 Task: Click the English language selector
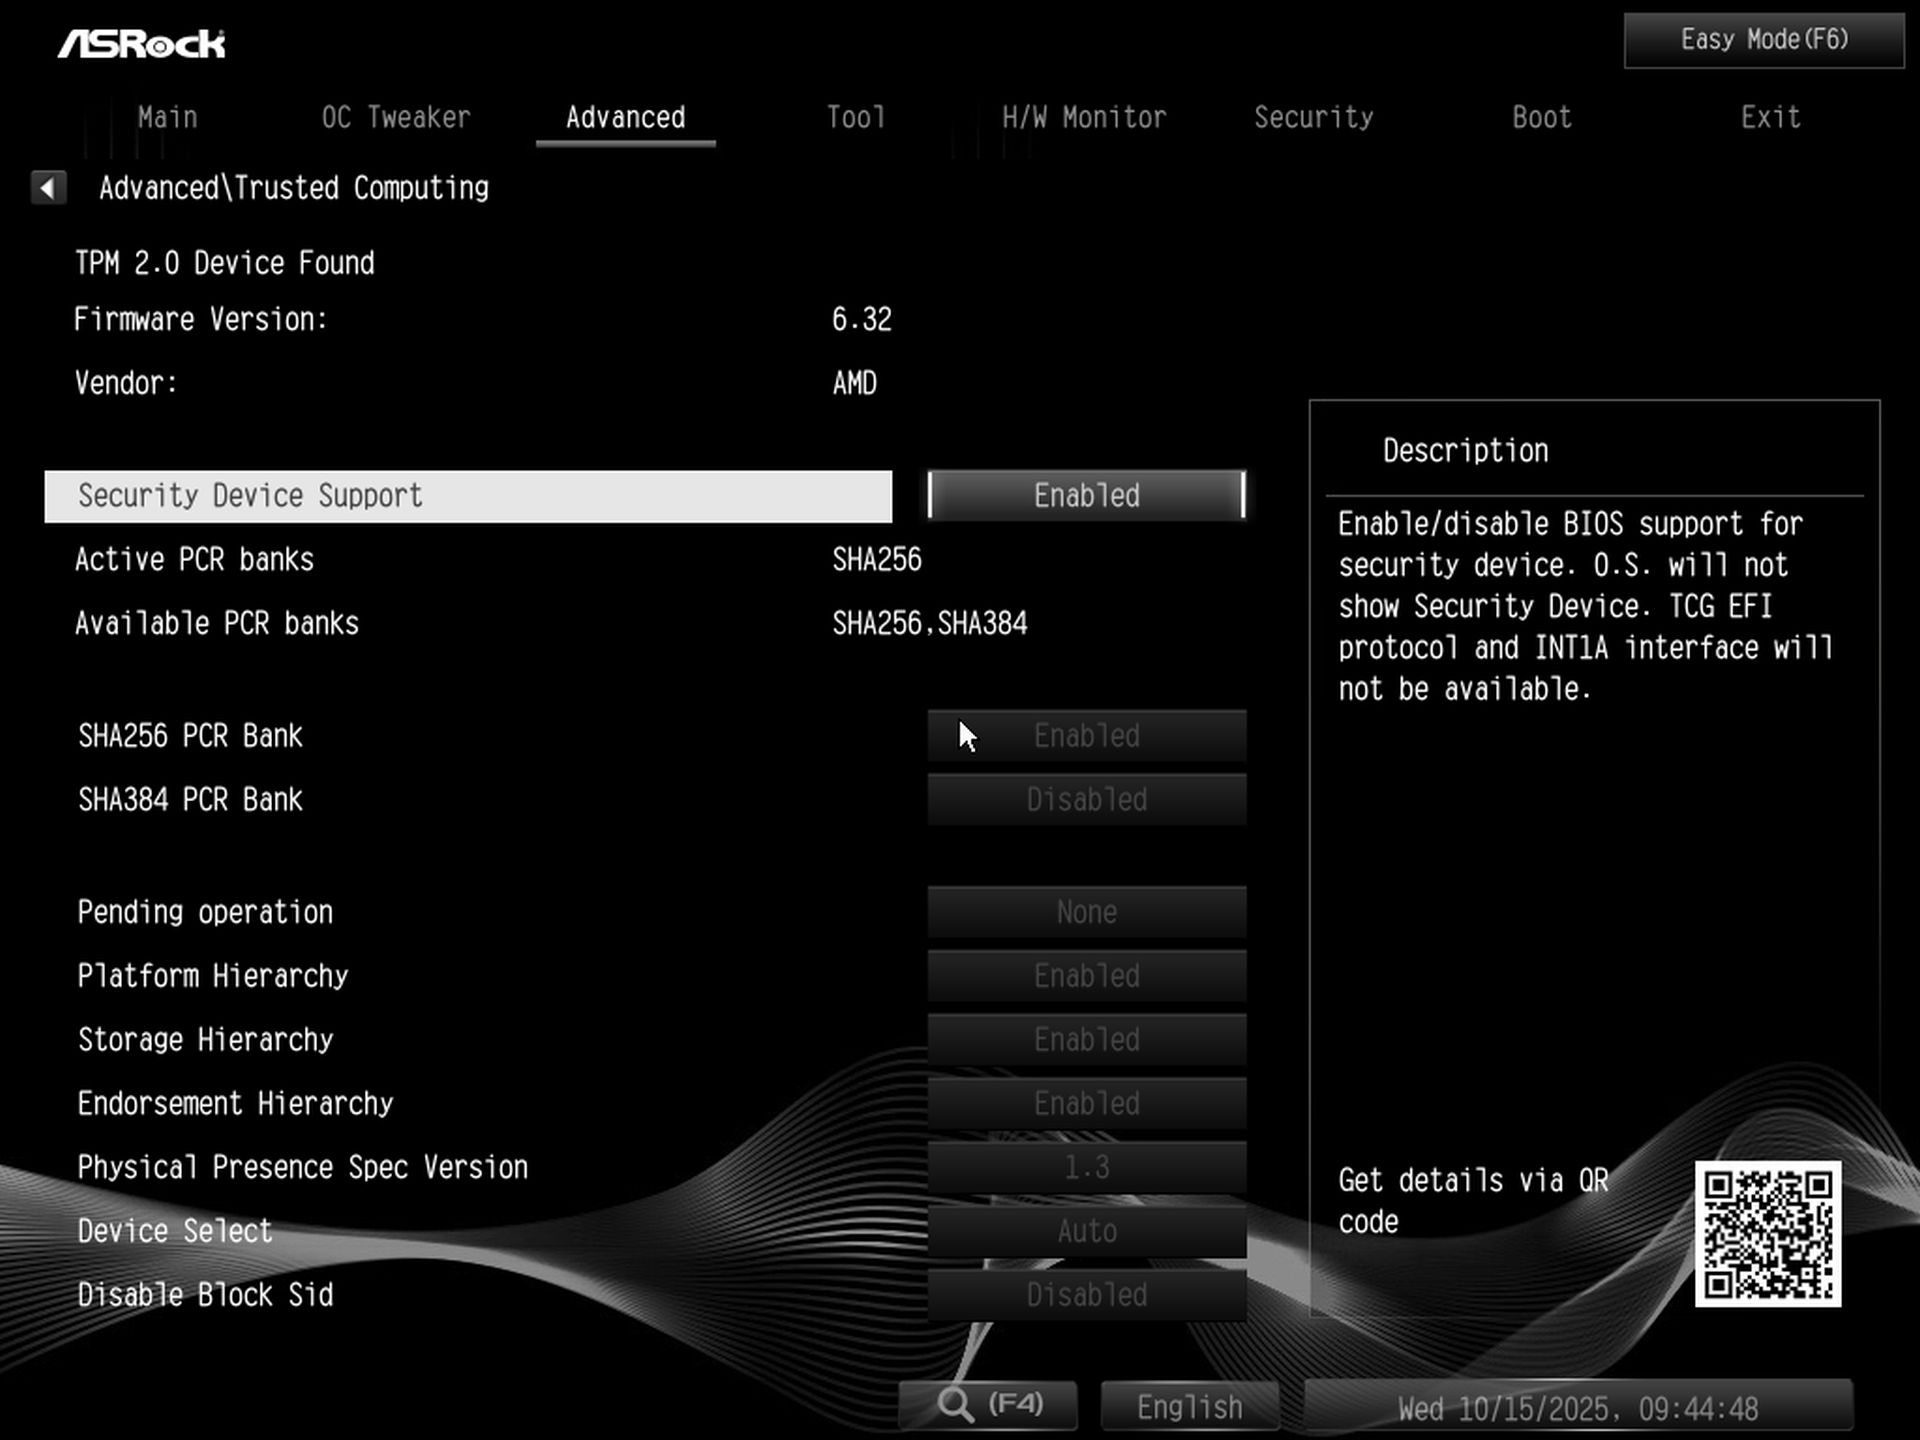click(1188, 1405)
